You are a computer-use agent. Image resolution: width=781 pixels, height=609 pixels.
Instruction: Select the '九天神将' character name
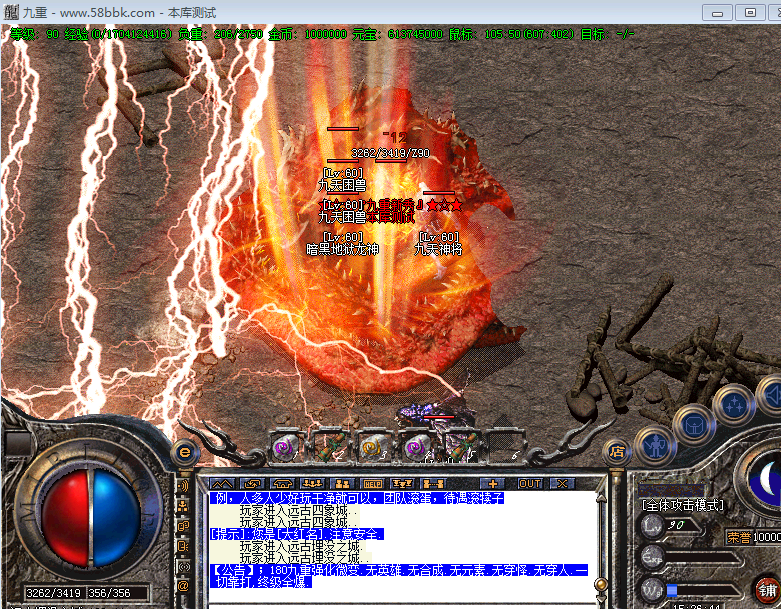[438, 248]
